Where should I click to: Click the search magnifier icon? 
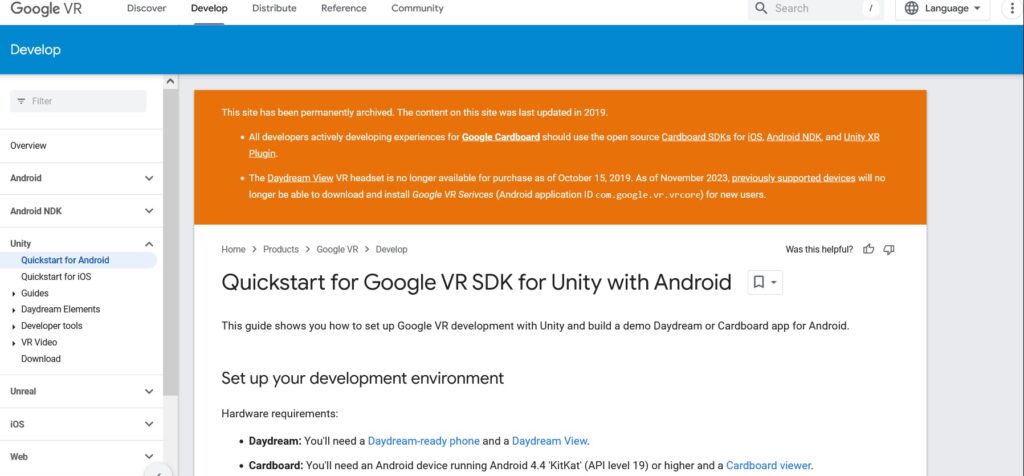[x=761, y=8]
